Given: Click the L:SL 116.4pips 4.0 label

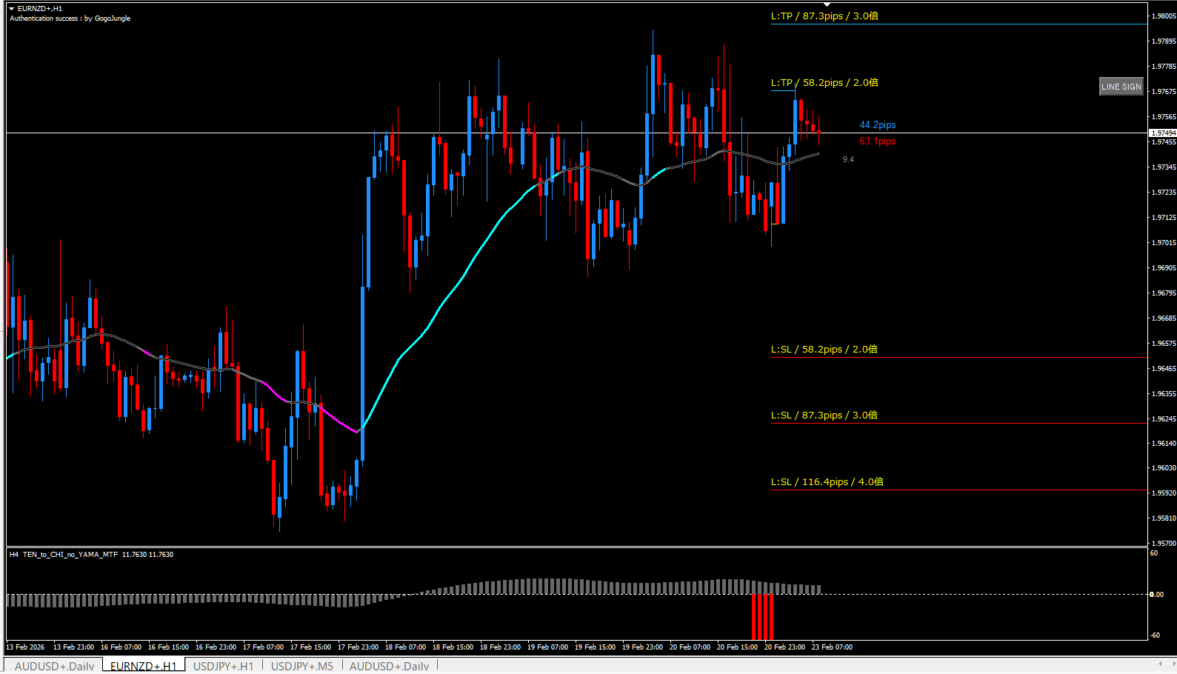Looking at the screenshot, I should click(x=826, y=482).
